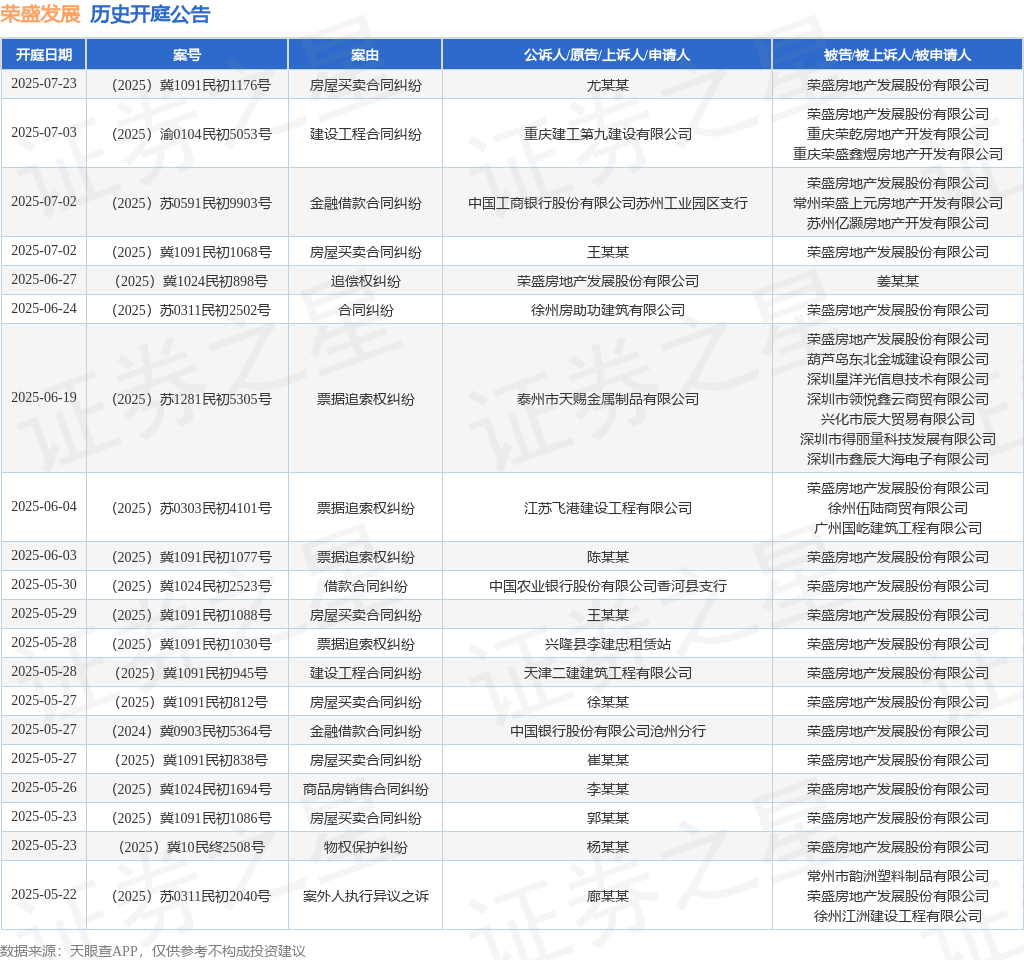Viewport: 1024px width, 960px height.
Task: Select date 2025-05-26
Action: 44,788
